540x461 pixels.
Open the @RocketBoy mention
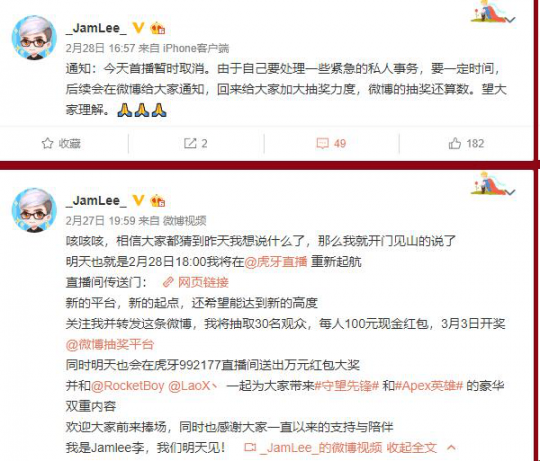point(127,386)
